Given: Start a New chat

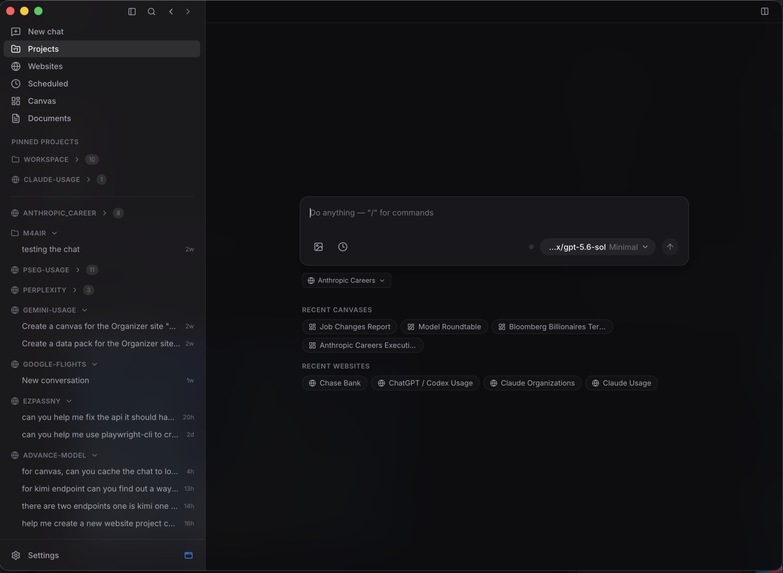Looking at the screenshot, I should tap(102, 31).
